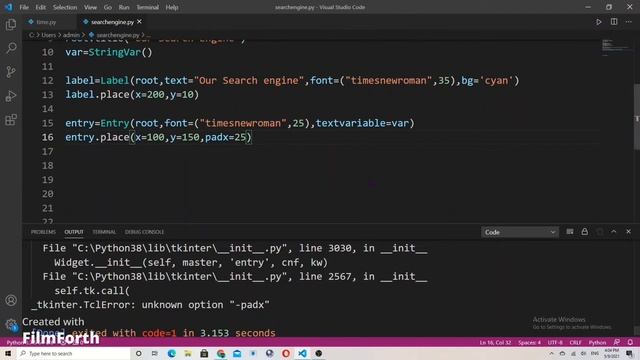Click Ln 16, Col 32 in status bar

point(495,342)
